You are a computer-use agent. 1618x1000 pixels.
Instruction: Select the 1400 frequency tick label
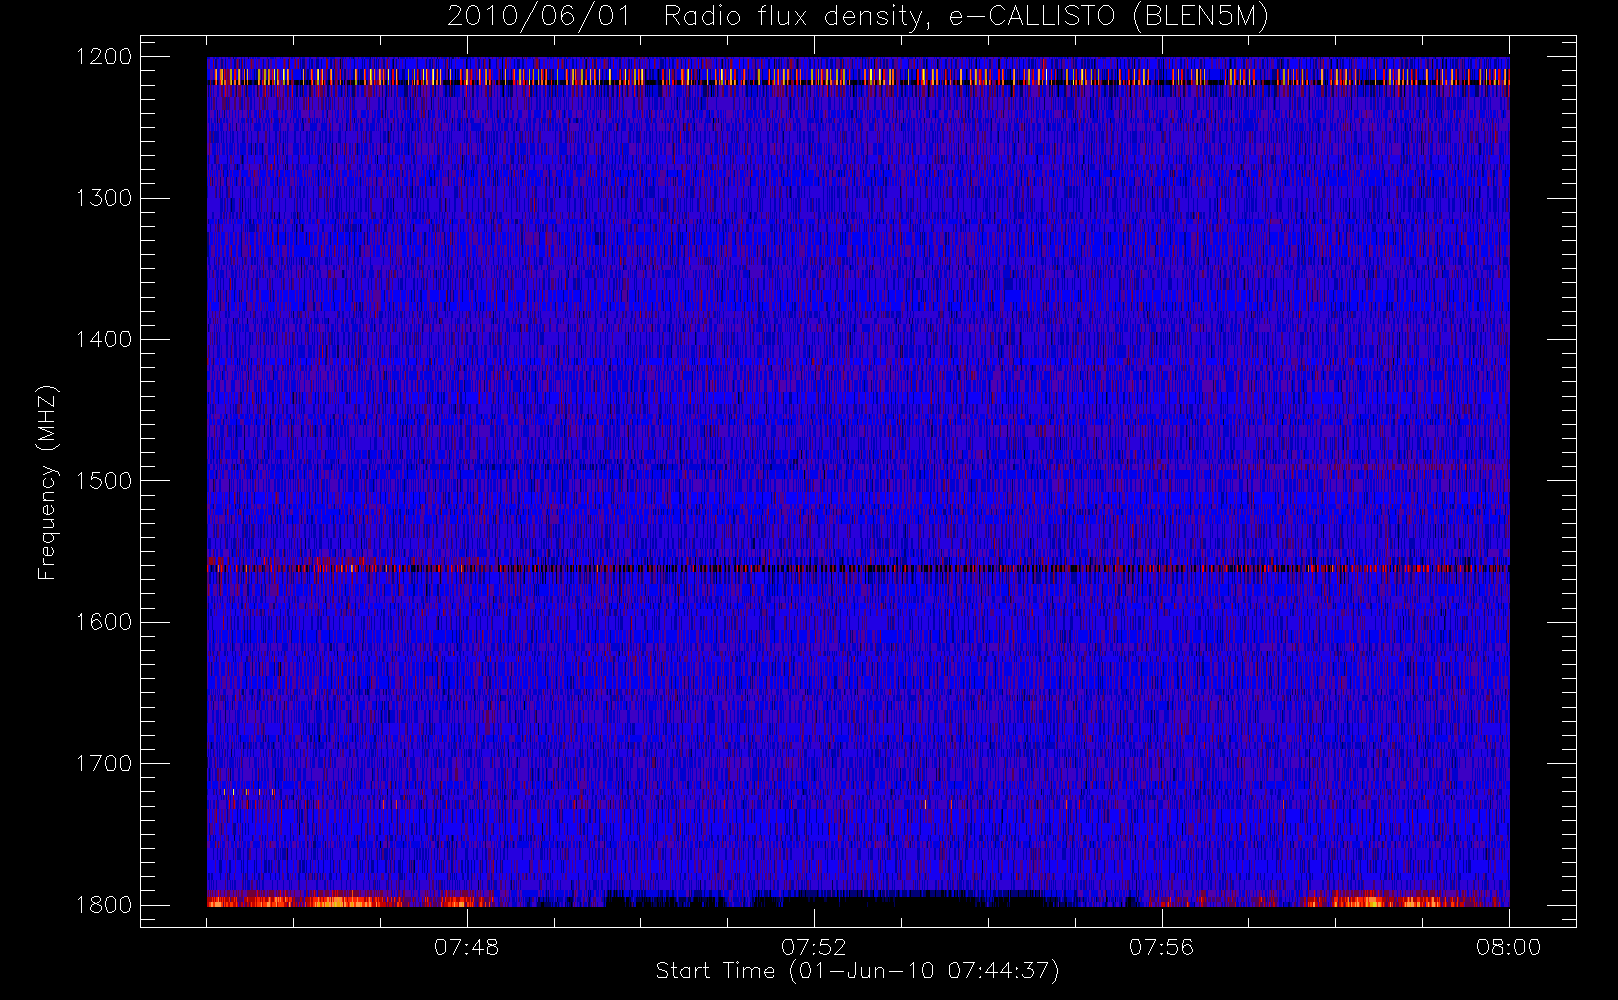[x=104, y=340]
